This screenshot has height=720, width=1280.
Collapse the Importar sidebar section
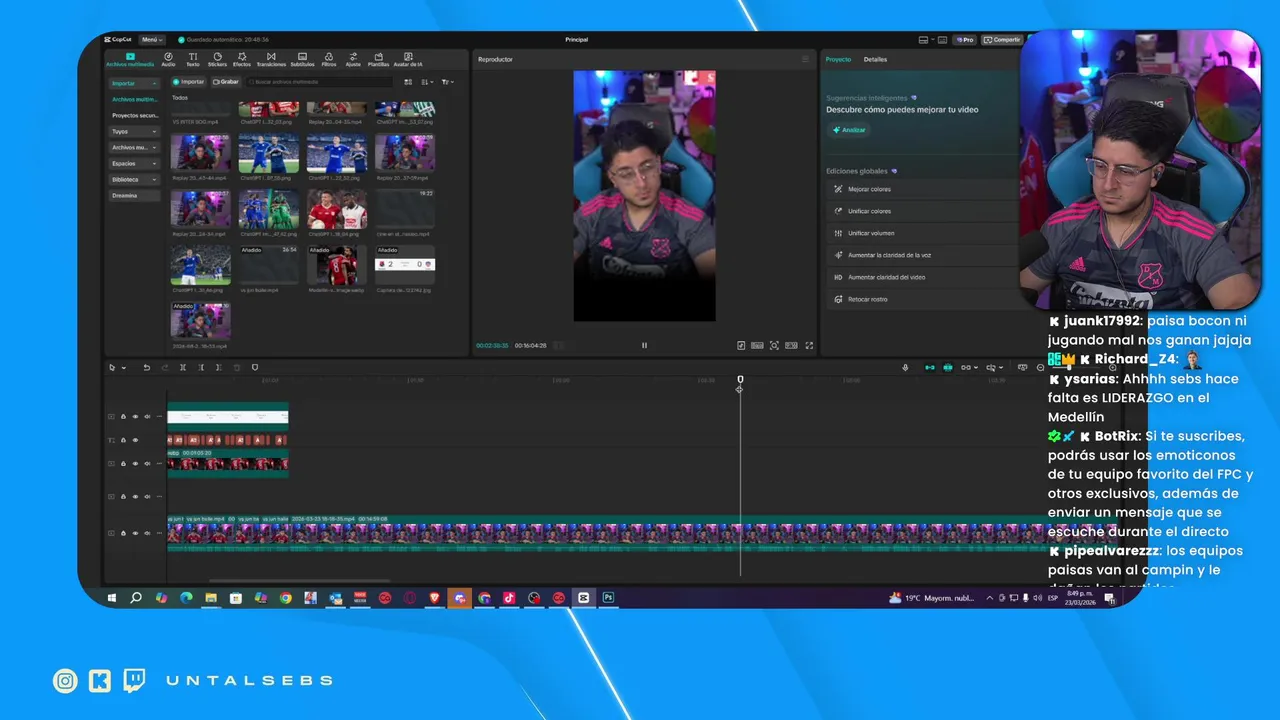tap(134, 83)
